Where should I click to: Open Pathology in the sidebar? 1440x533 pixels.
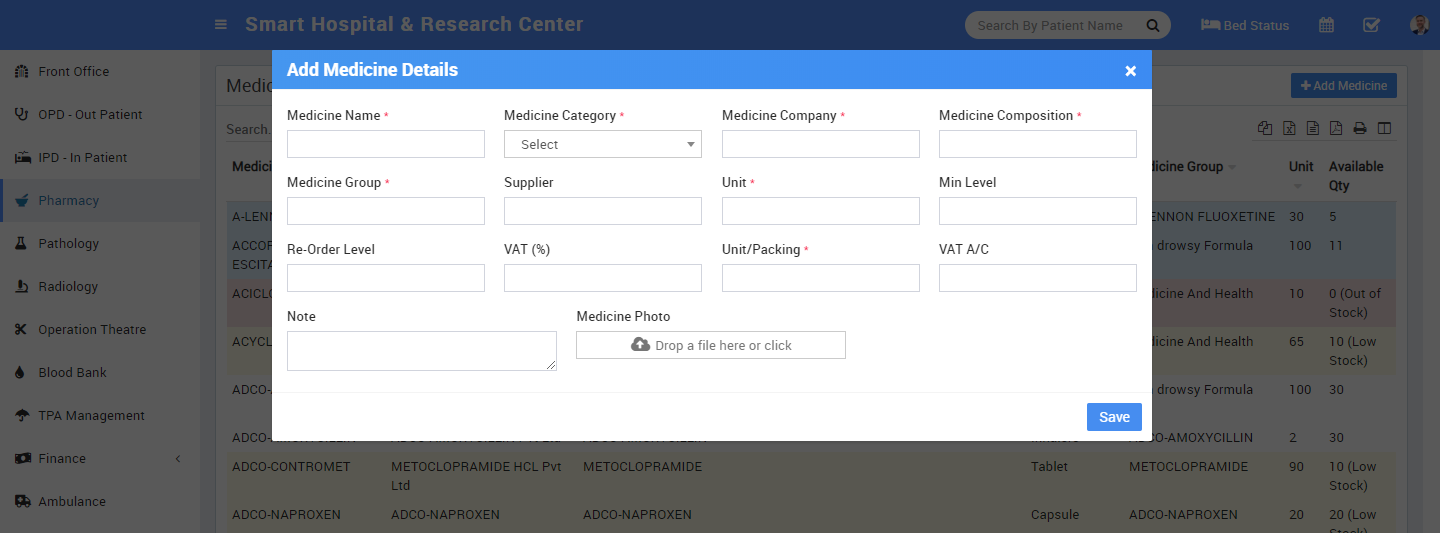click(68, 243)
